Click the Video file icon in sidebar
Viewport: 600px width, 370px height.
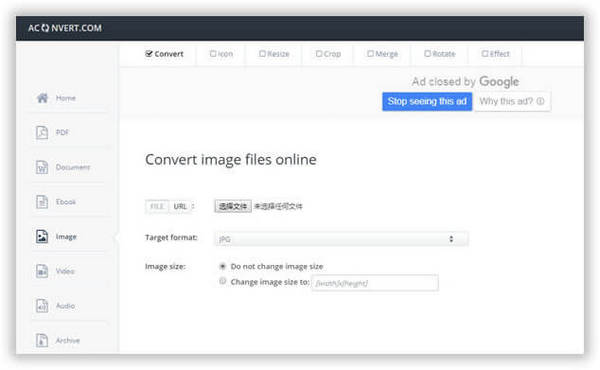click(x=42, y=271)
